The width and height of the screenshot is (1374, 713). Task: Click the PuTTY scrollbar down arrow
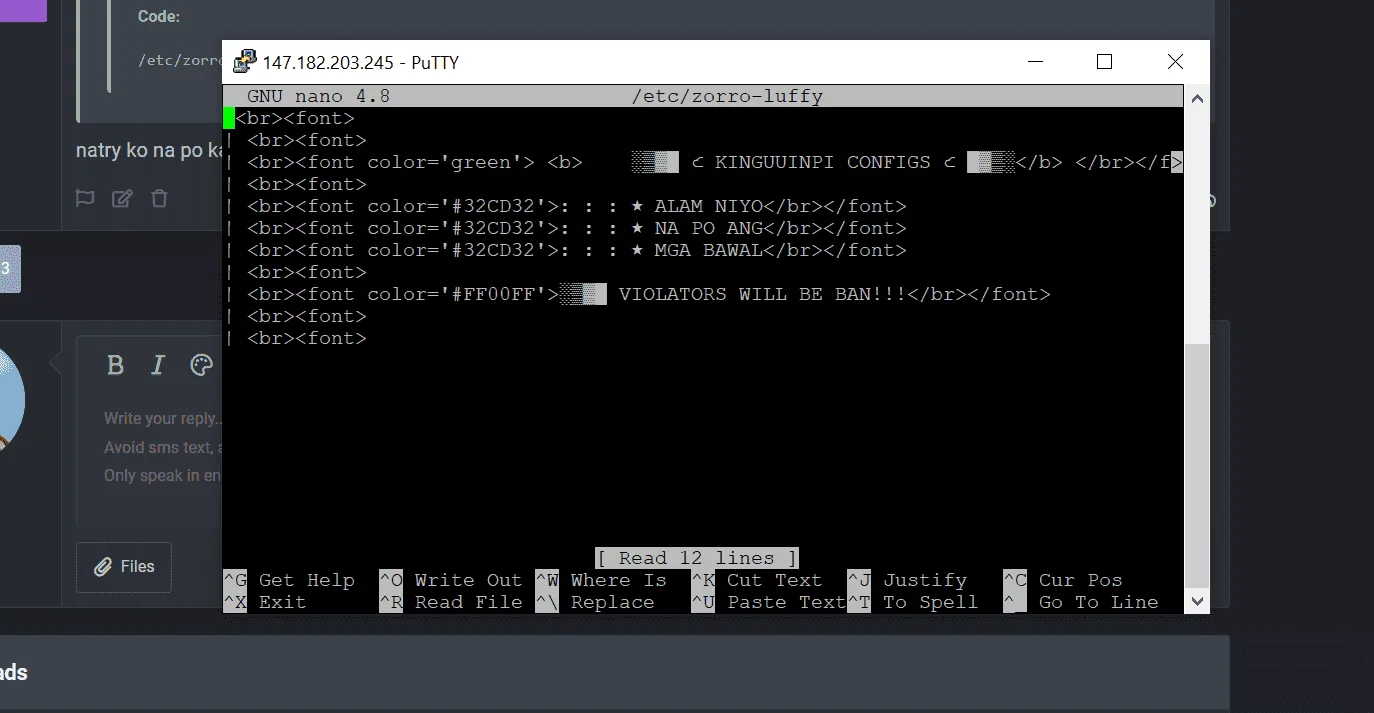pyautogui.click(x=1197, y=601)
